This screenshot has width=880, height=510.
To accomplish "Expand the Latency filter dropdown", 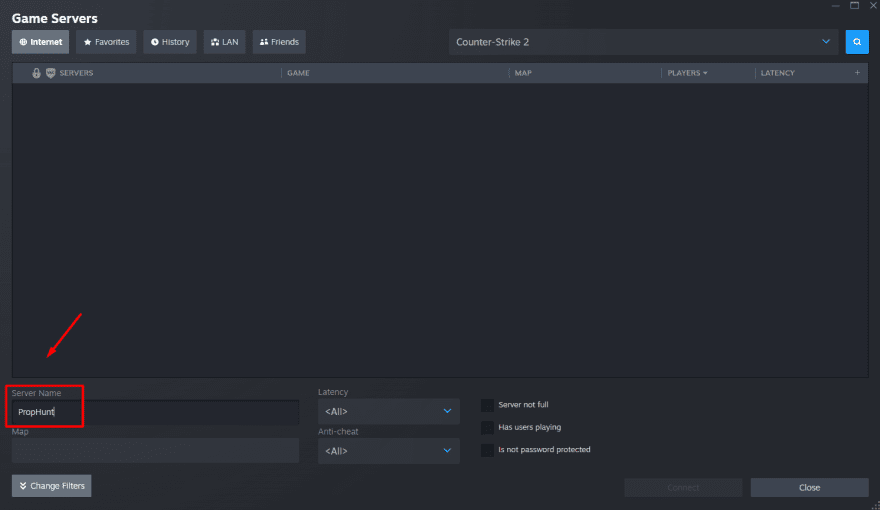I will click(x=388, y=411).
